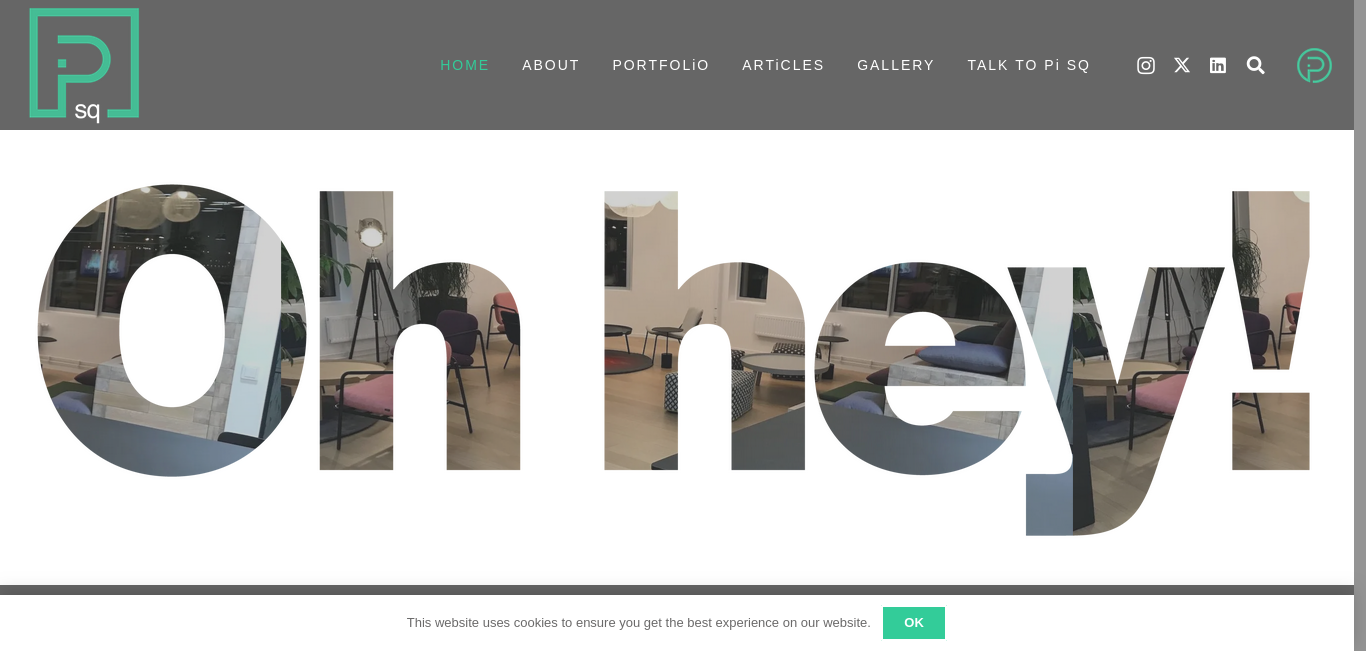Go to the HOME menu item

click(465, 65)
